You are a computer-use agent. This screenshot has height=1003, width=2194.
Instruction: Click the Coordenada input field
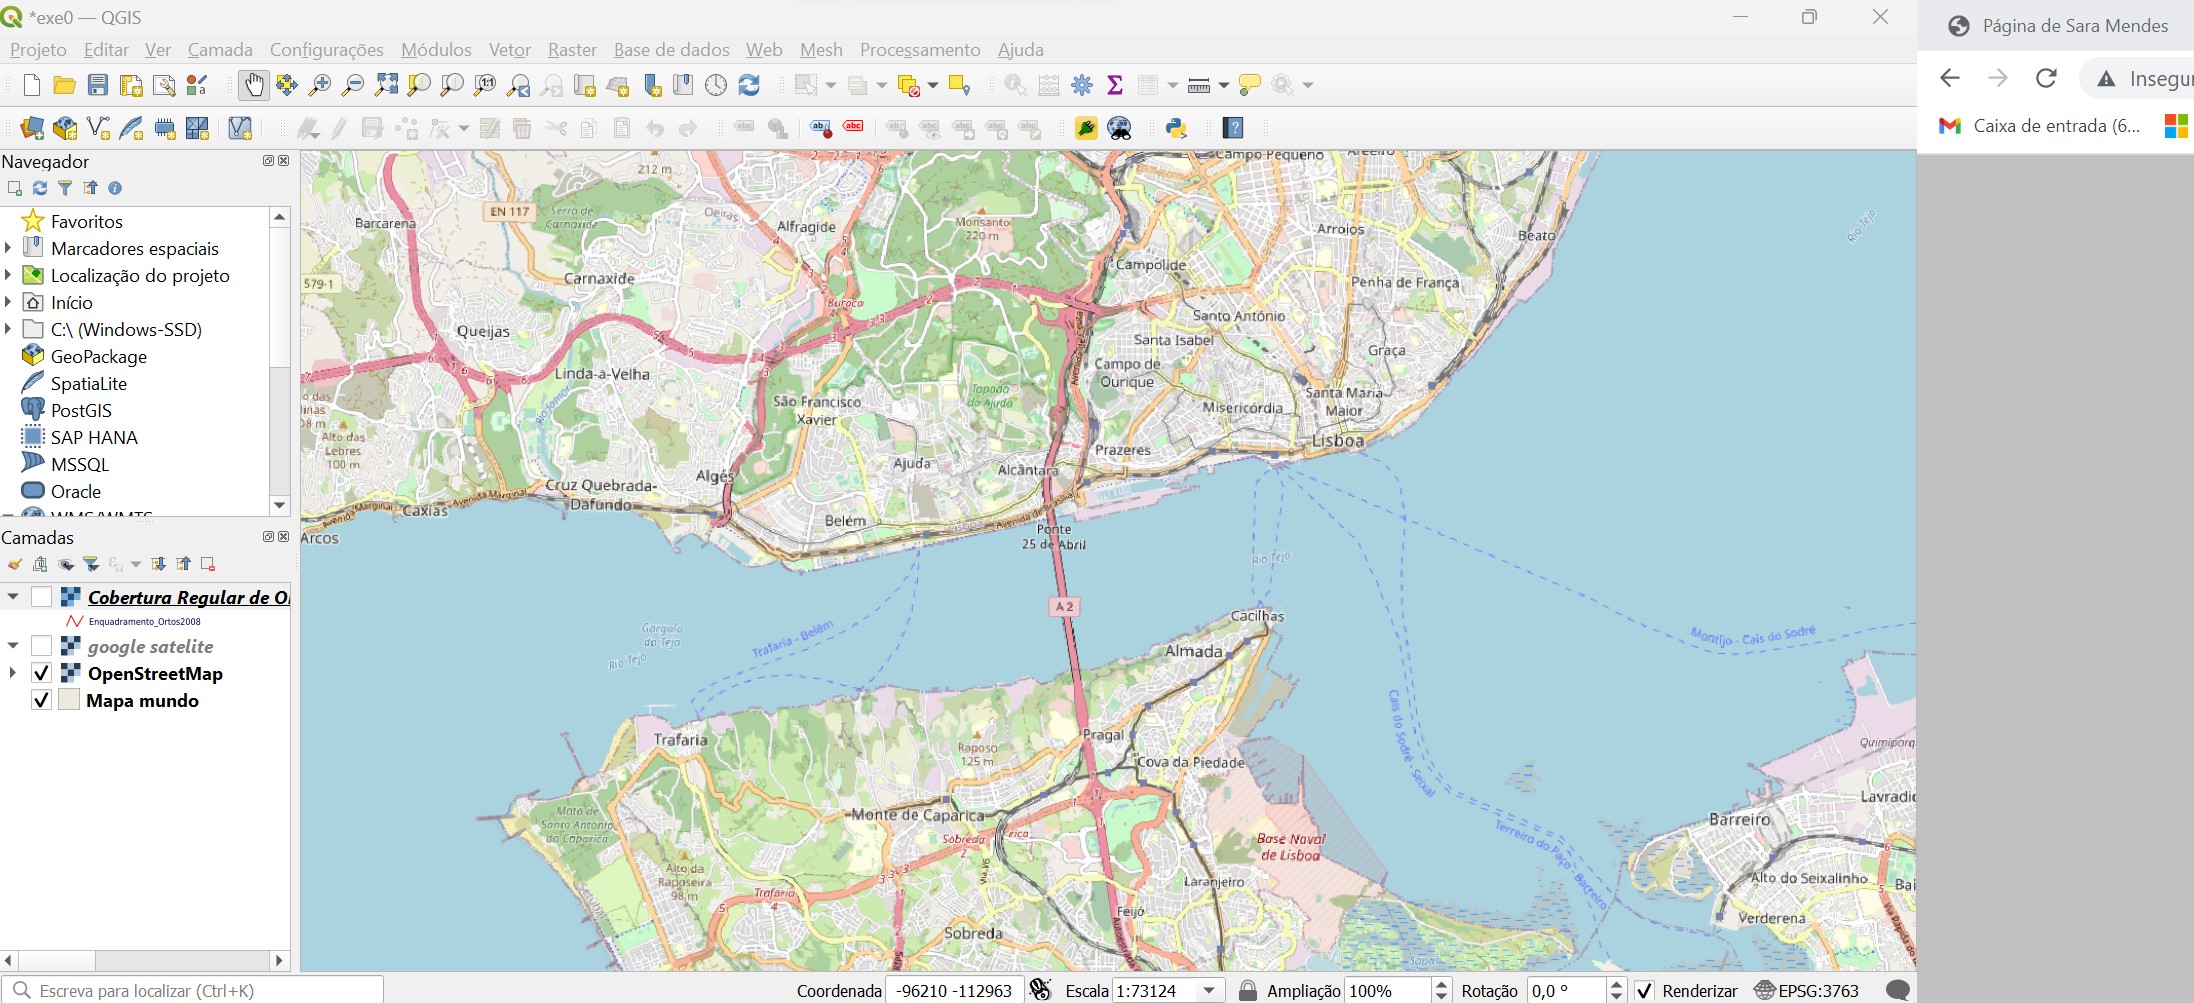954,990
